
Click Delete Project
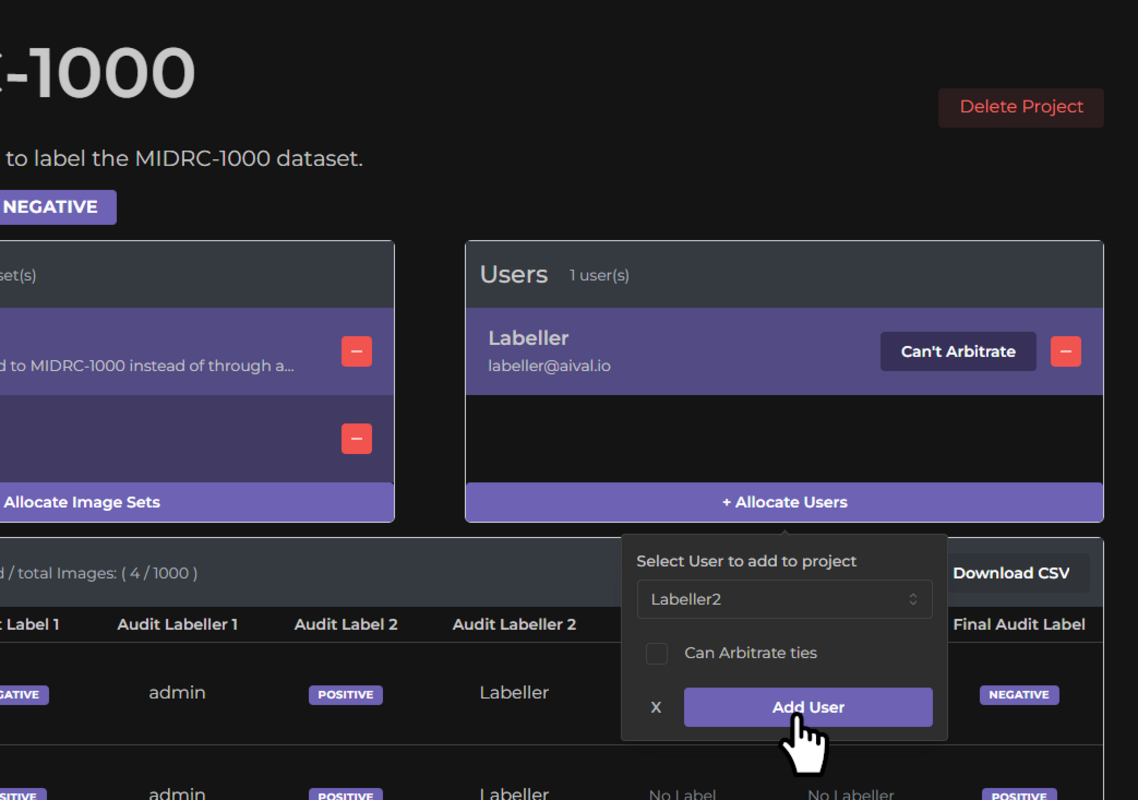1019,107
